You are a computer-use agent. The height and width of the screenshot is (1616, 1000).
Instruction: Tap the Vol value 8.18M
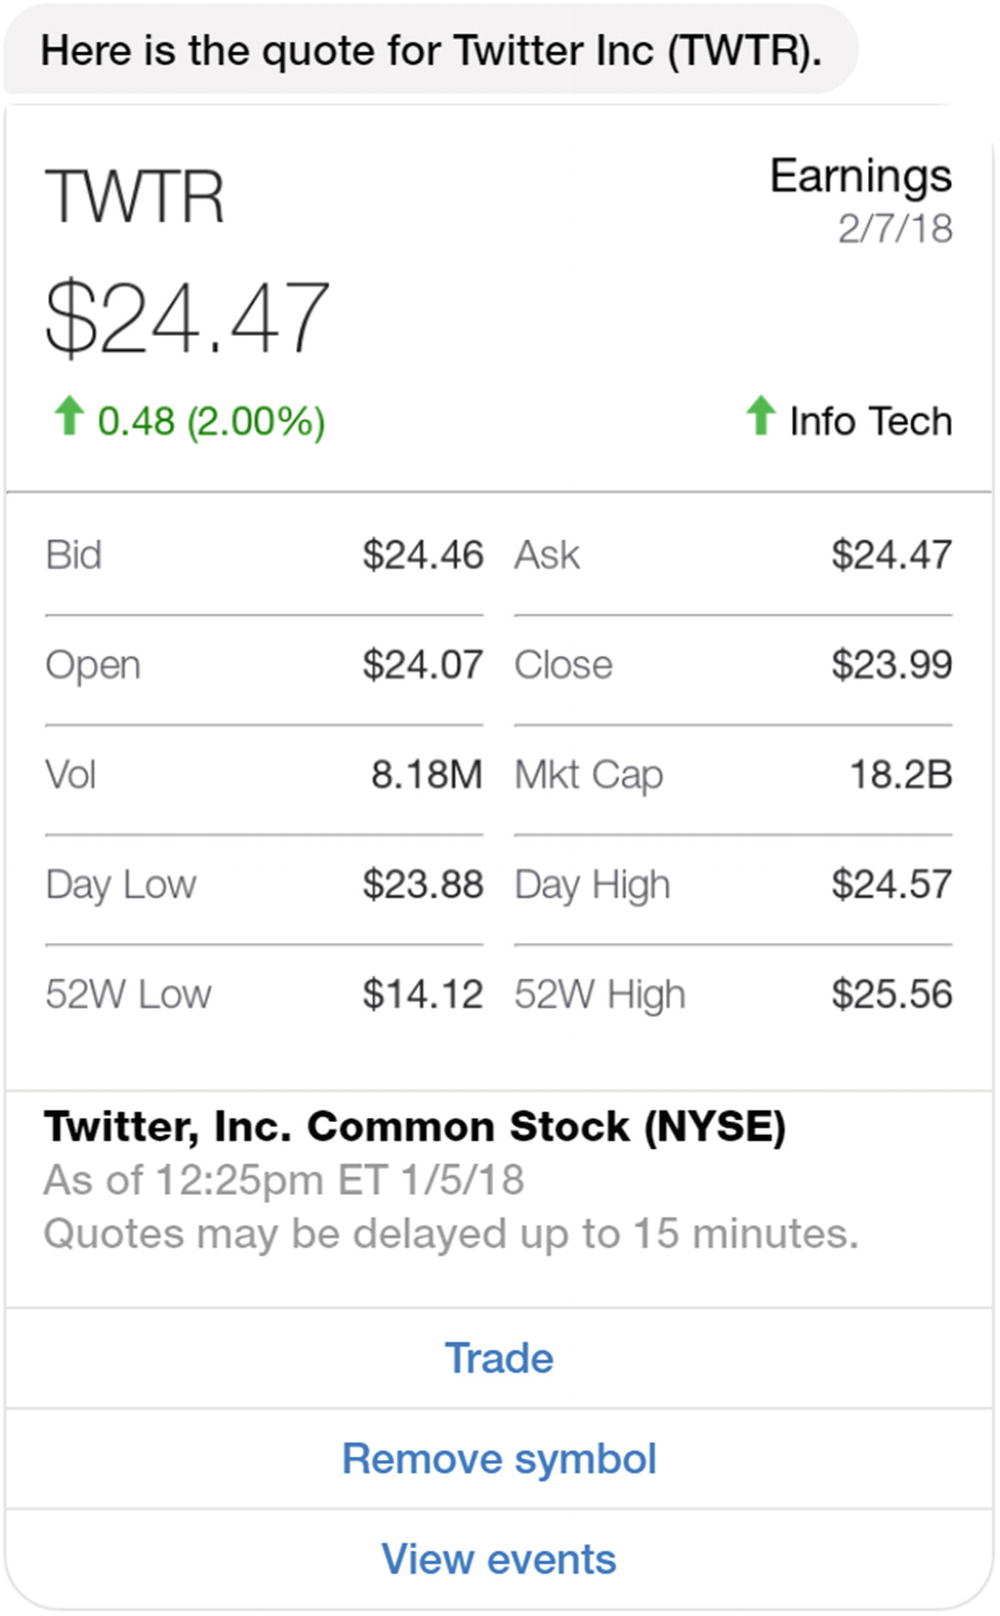click(427, 775)
